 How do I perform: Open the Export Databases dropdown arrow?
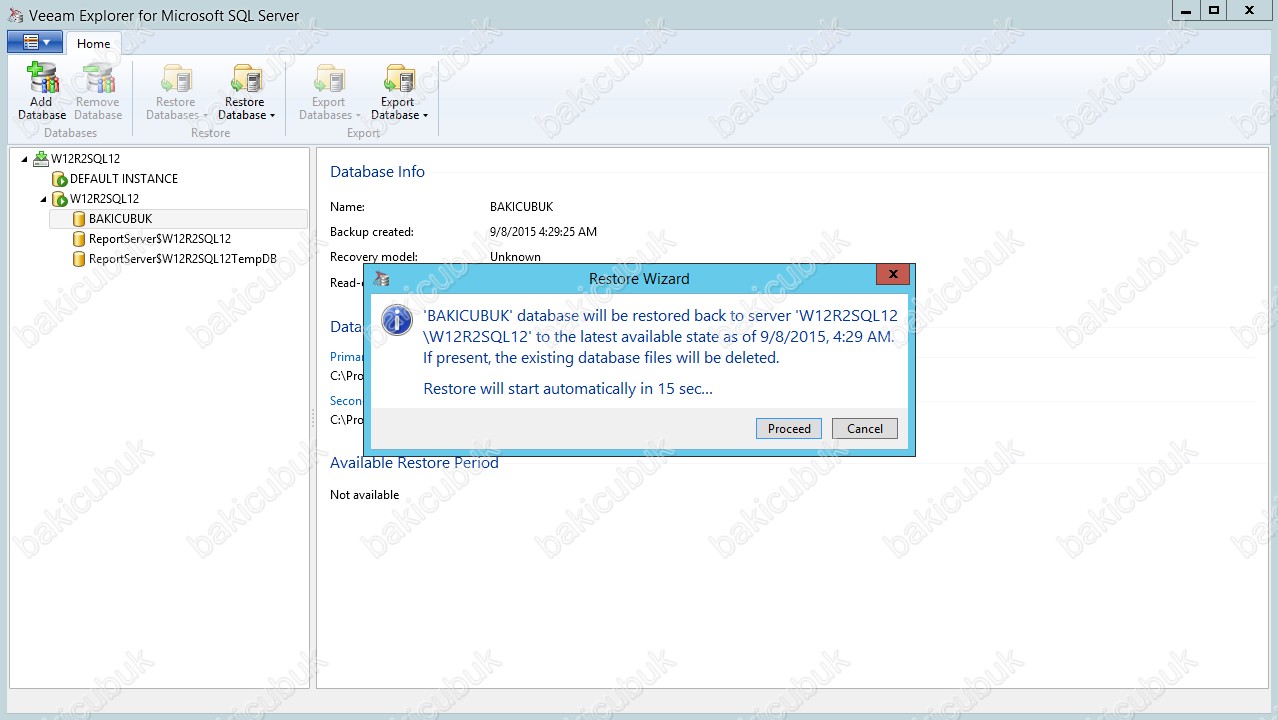pos(357,116)
